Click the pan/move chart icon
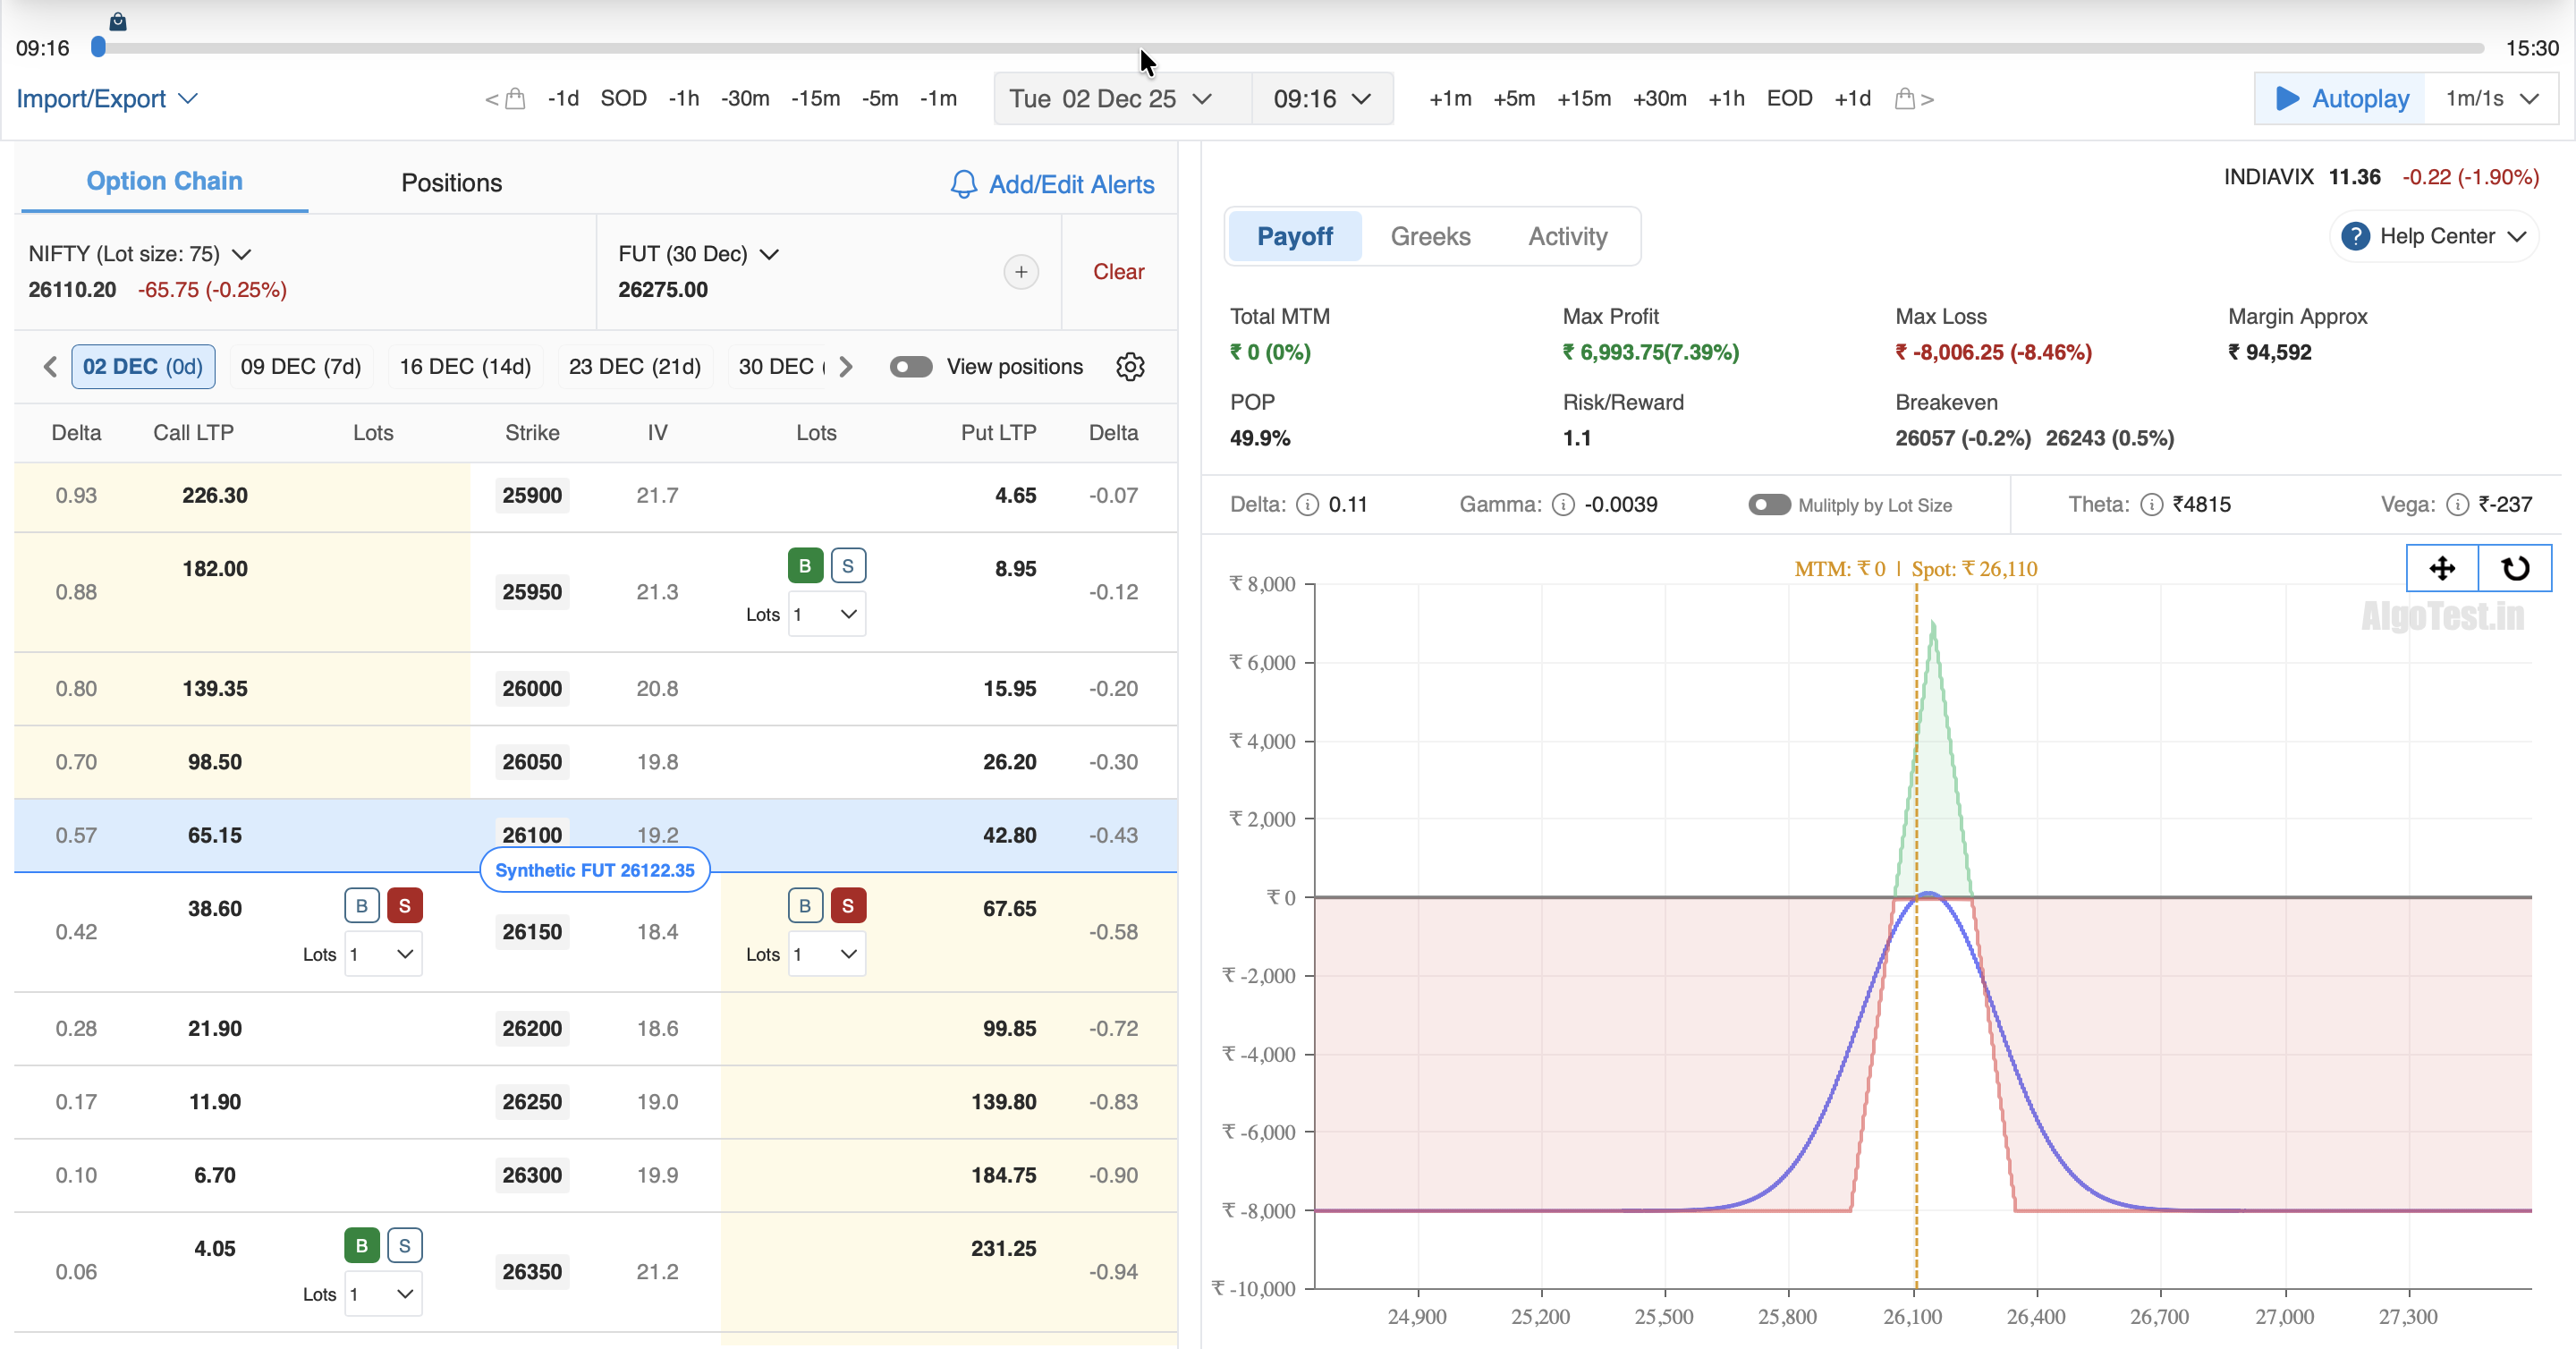The height and width of the screenshot is (1349, 2576). coord(2442,568)
